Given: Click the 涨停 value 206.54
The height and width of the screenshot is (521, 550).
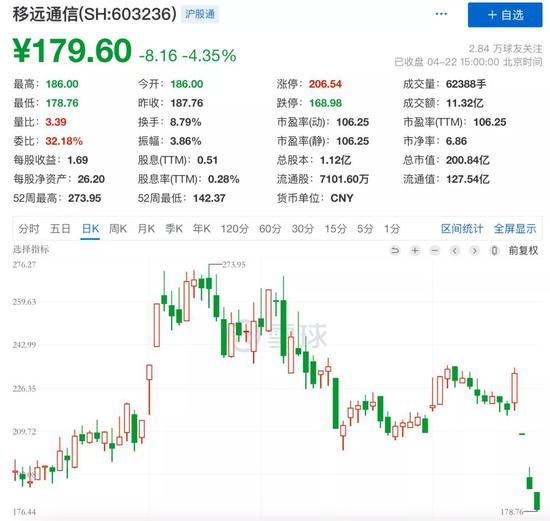Looking at the screenshot, I should (325, 84).
